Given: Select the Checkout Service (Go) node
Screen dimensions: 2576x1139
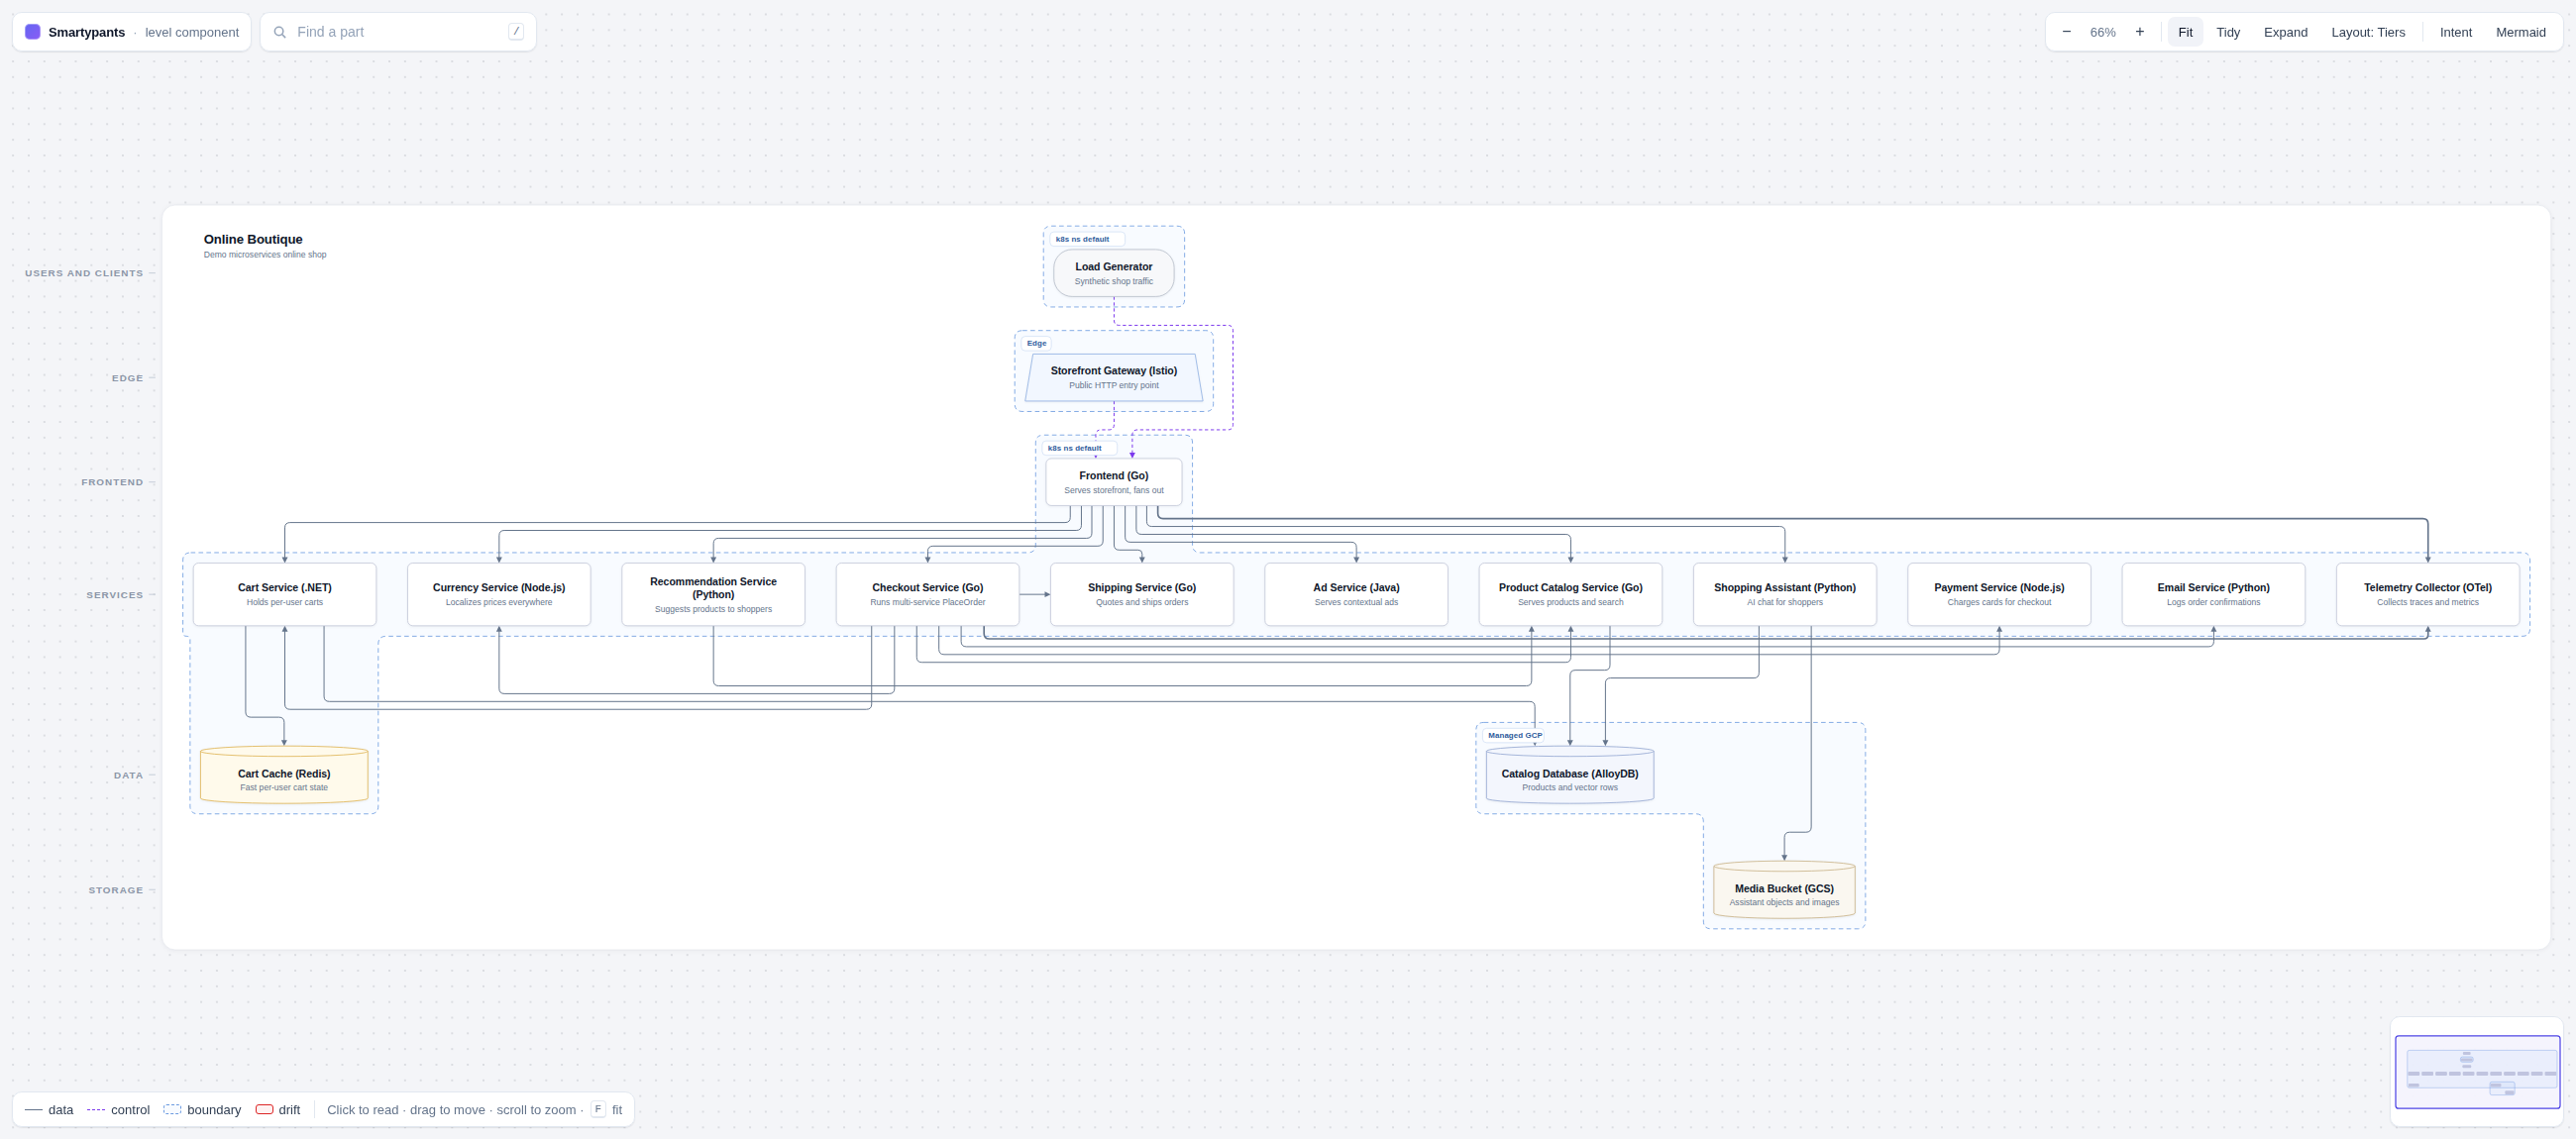Looking at the screenshot, I should tap(927, 594).
